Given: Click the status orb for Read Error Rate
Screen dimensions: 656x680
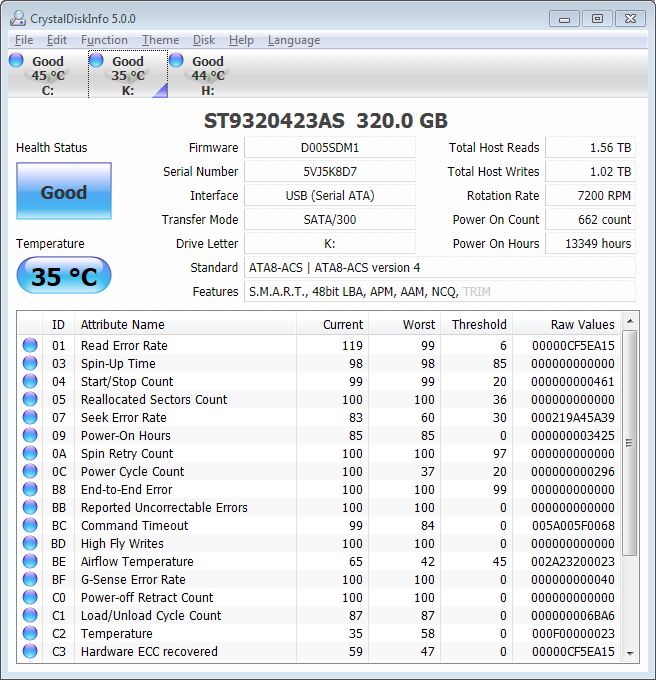Looking at the screenshot, I should tap(30, 345).
